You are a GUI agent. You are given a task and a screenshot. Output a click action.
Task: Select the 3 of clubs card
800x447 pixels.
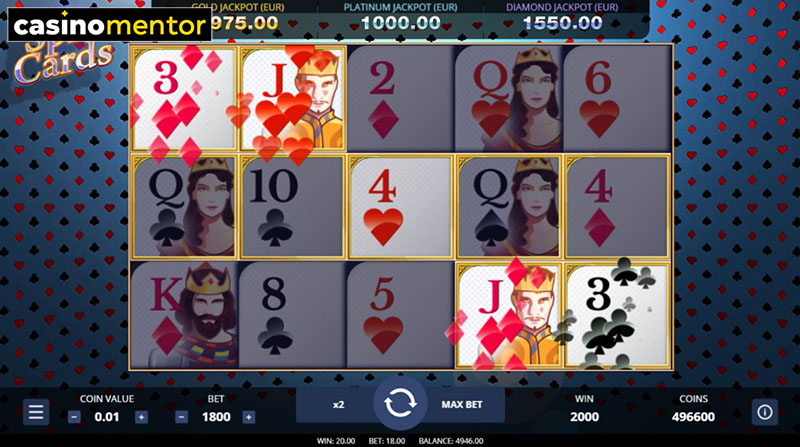[x=617, y=315]
